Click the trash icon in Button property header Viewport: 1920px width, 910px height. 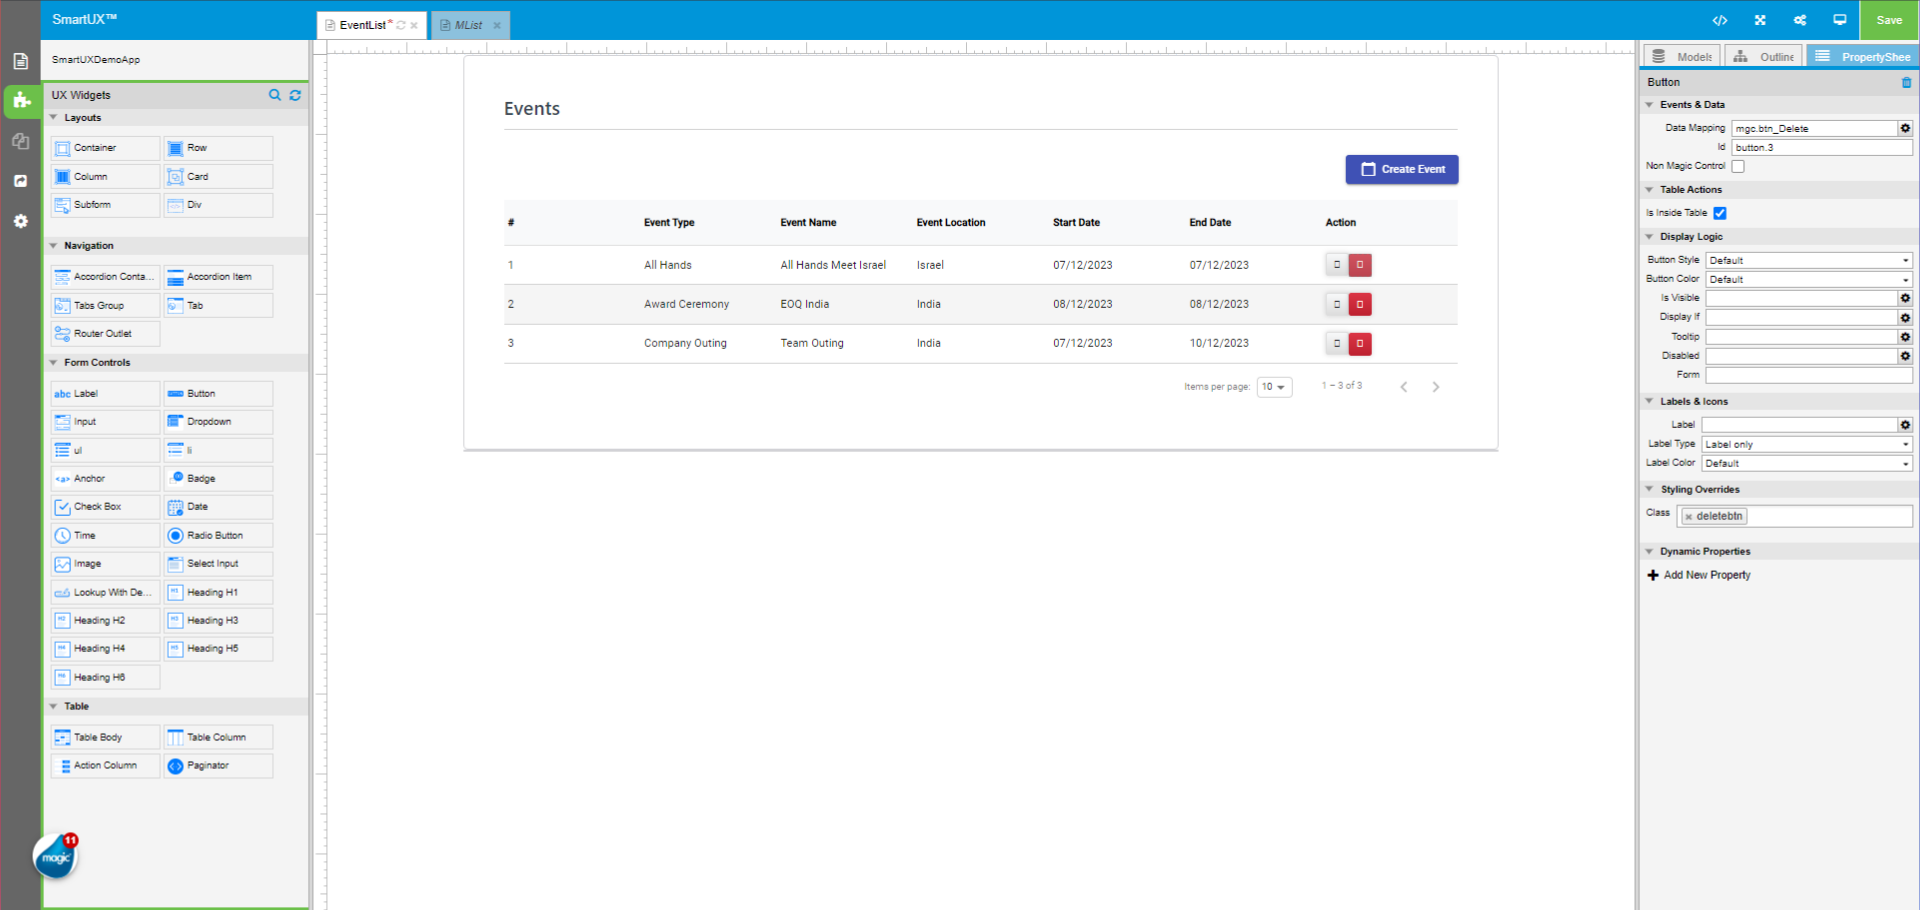click(x=1906, y=82)
